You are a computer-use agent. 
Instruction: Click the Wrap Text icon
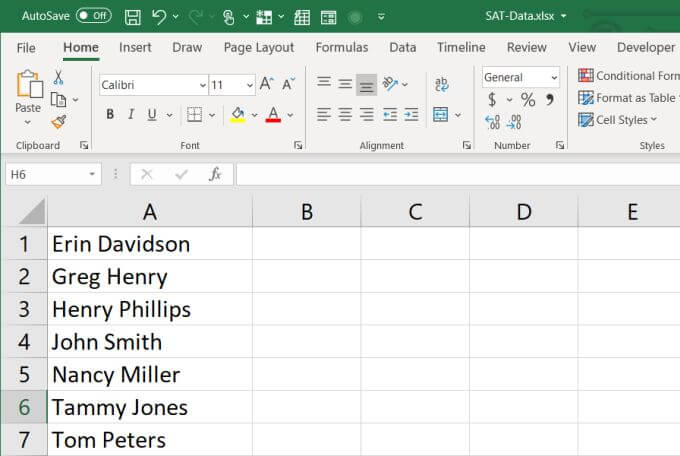point(441,84)
